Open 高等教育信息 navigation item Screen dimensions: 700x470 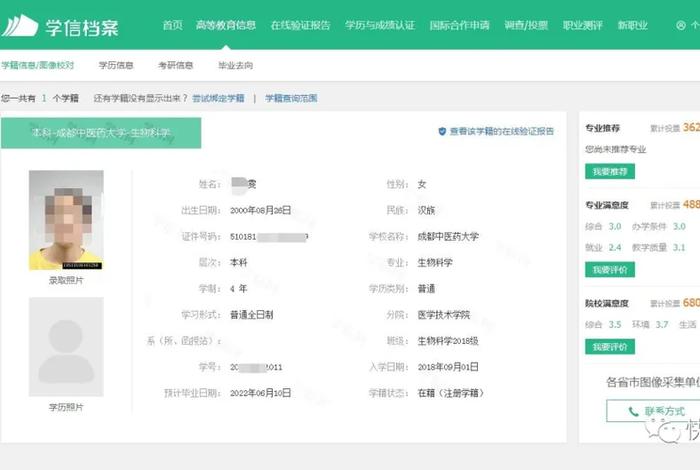[x=226, y=25]
